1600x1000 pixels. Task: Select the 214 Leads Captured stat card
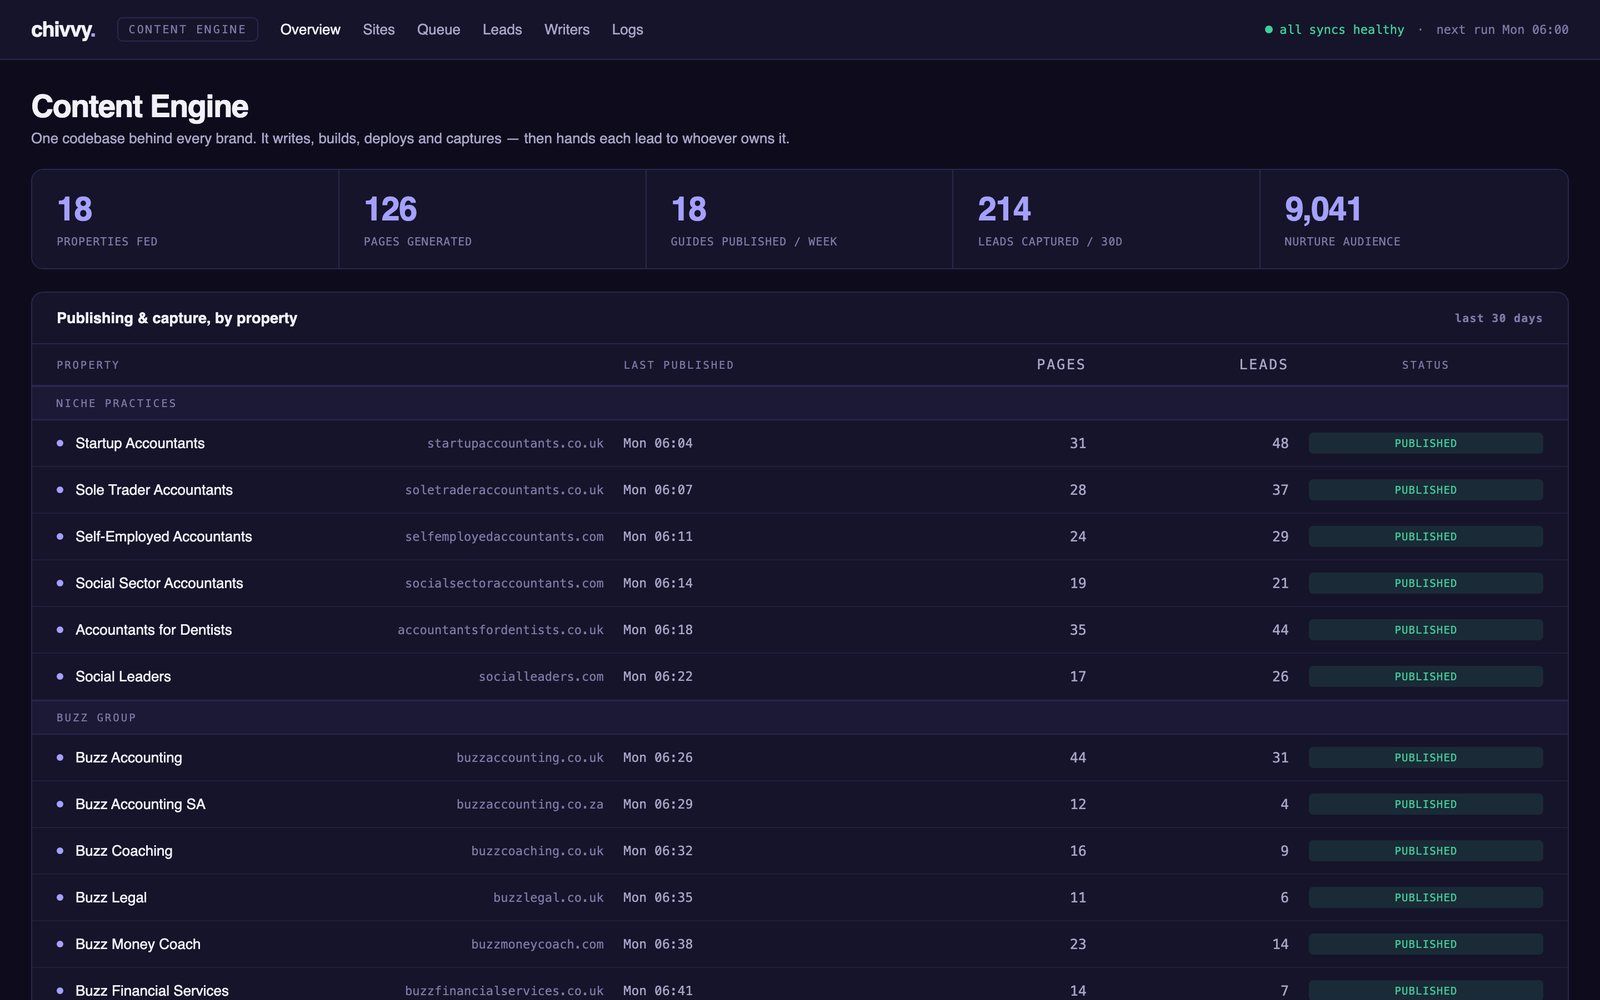tap(1106, 219)
